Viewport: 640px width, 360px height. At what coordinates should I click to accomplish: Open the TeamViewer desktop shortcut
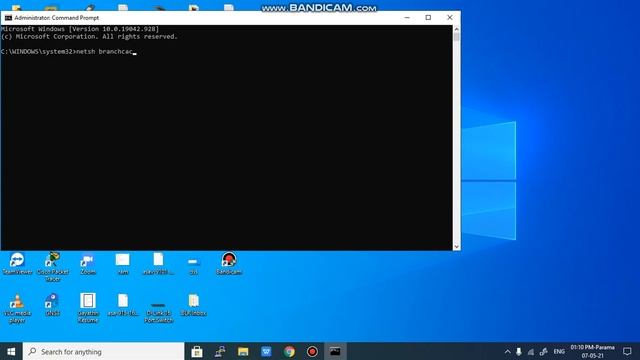pyautogui.click(x=17, y=263)
